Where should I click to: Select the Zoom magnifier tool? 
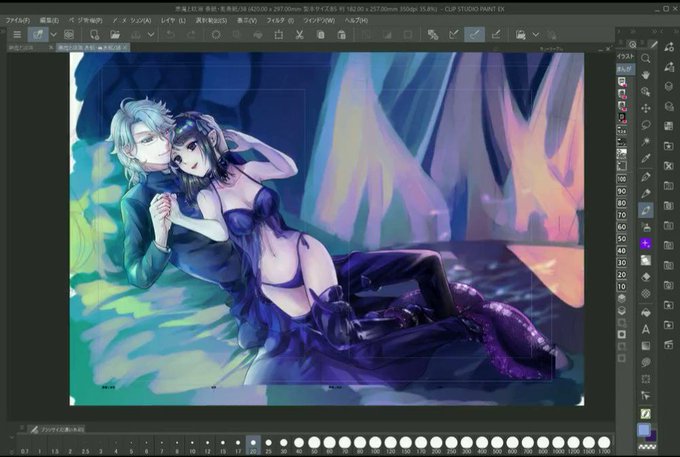pyautogui.click(x=646, y=59)
